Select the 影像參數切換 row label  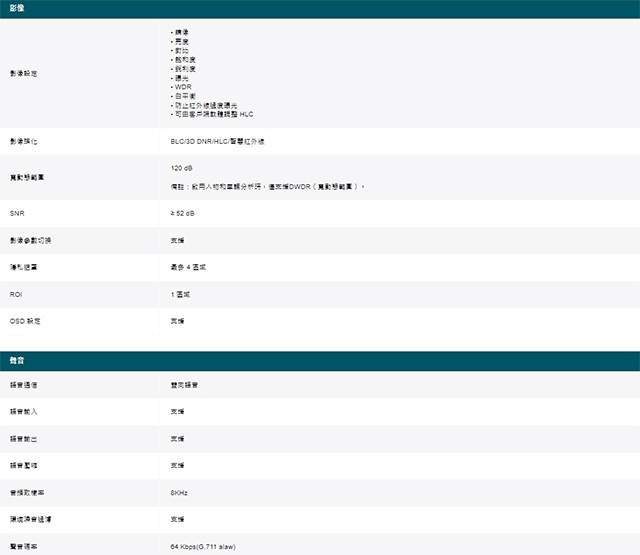pos(31,241)
